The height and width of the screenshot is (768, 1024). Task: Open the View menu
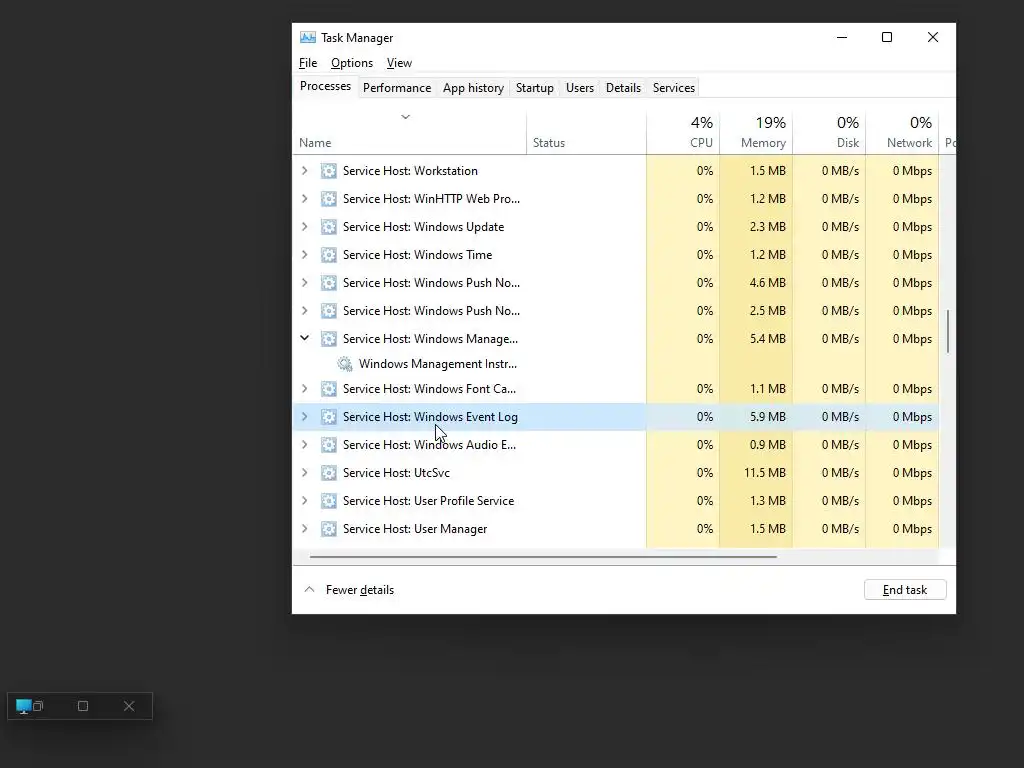coord(399,63)
